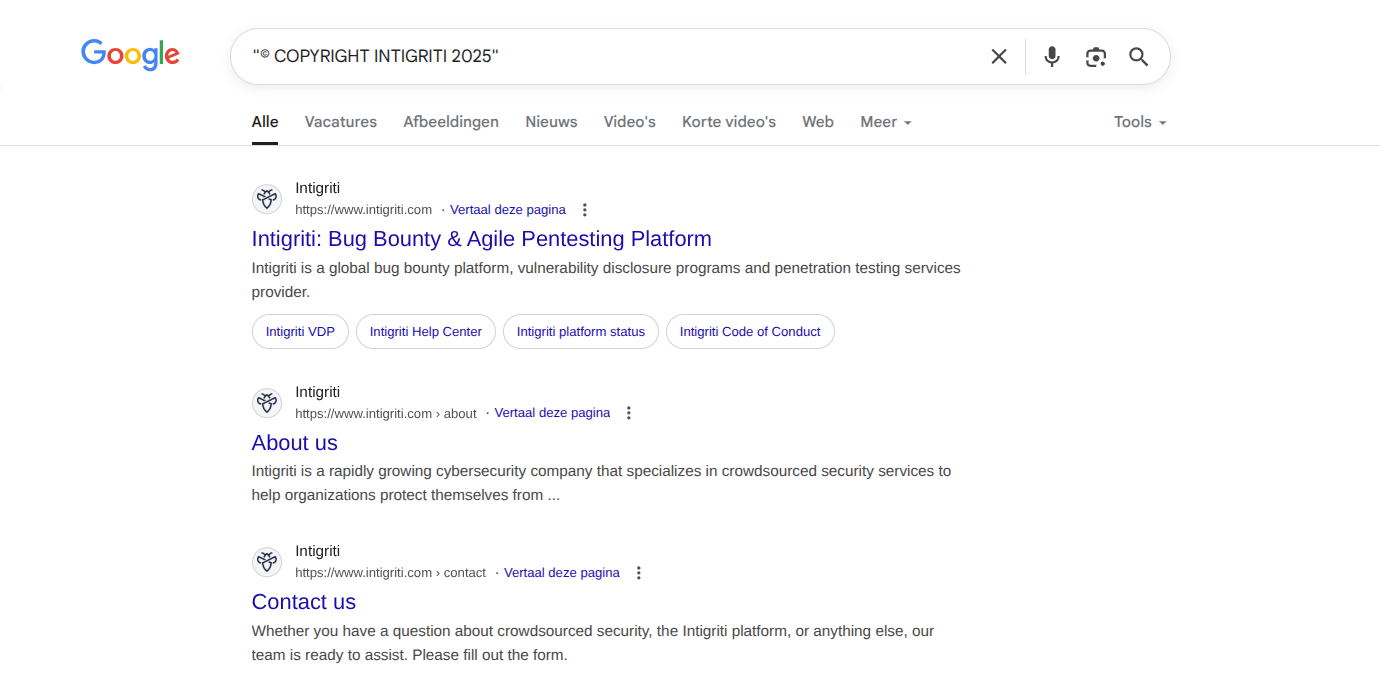Open search by image camera icon
1380x689 pixels.
click(1096, 57)
